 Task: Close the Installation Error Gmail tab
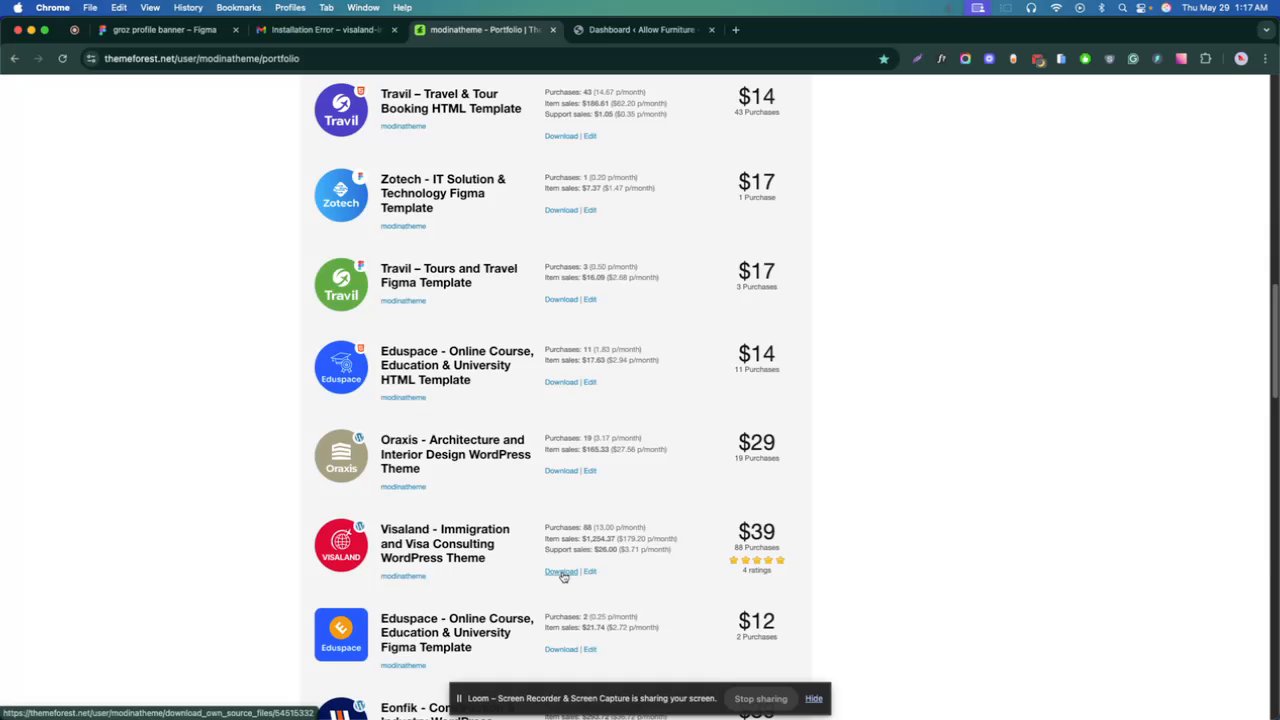coord(394,30)
